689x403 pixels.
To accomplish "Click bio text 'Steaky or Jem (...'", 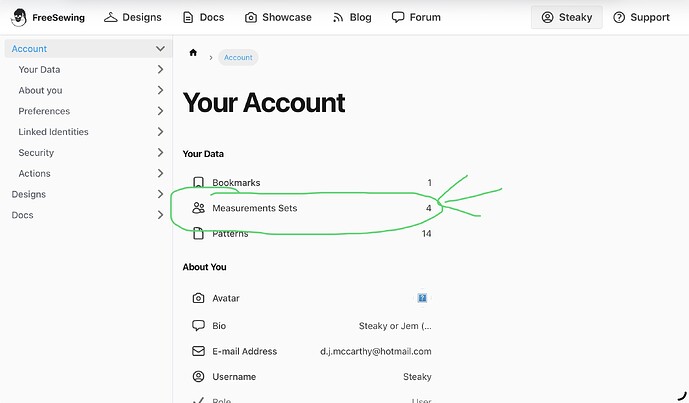I will click(x=395, y=326).
